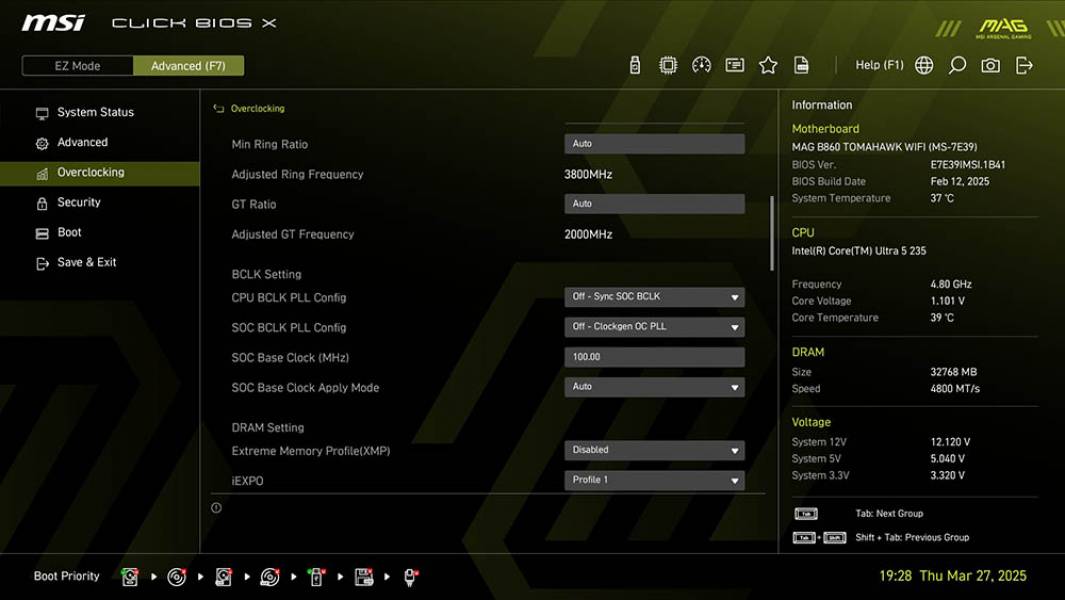This screenshot has width=1065, height=600.
Task: Click BIOS build date Feb 12, 2025
Action: tap(960, 181)
